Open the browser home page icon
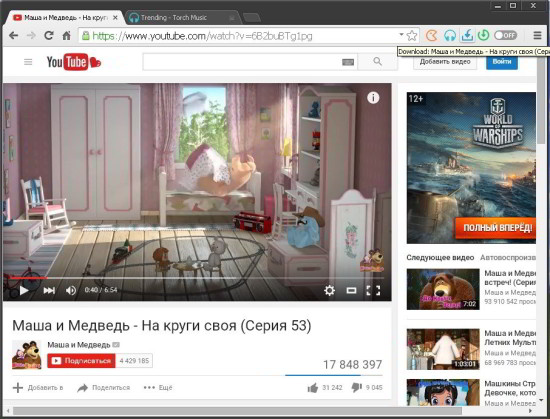This screenshot has height=419, width=550. click(66, 35)
